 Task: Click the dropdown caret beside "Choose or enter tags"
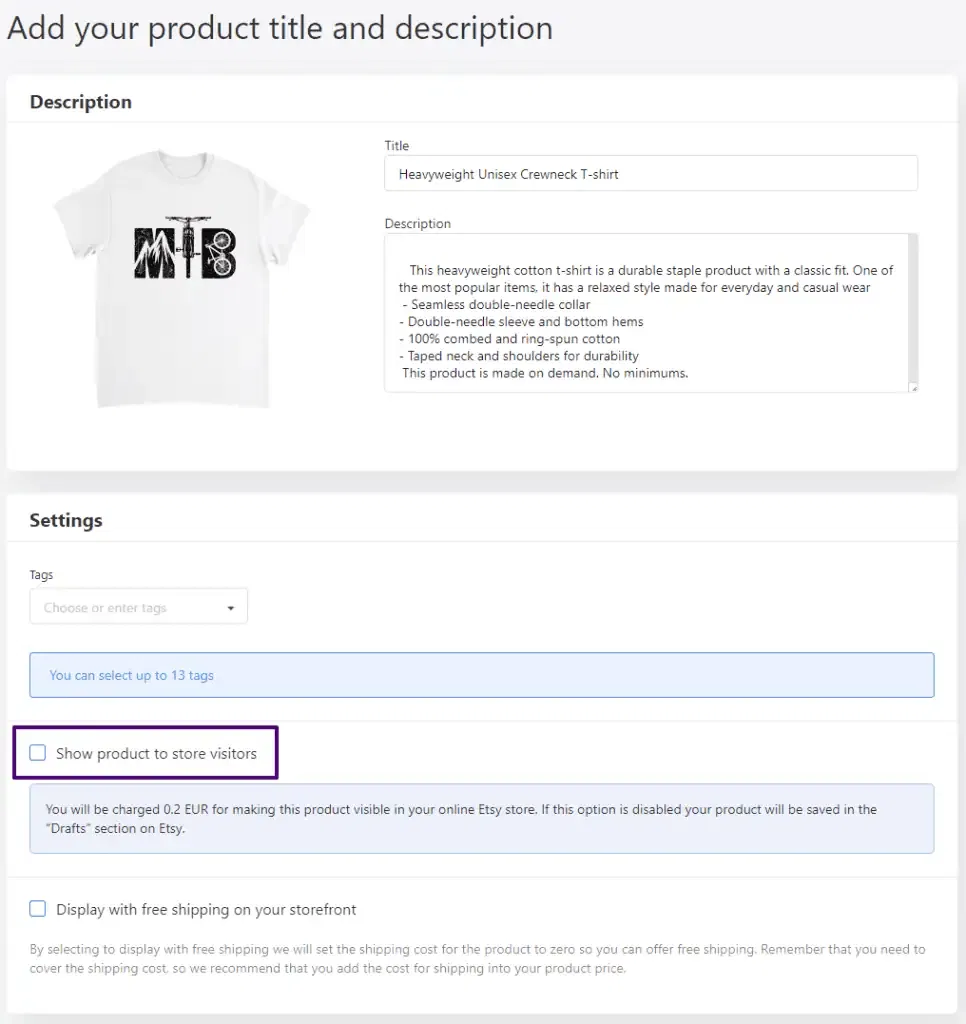[232, 606]
